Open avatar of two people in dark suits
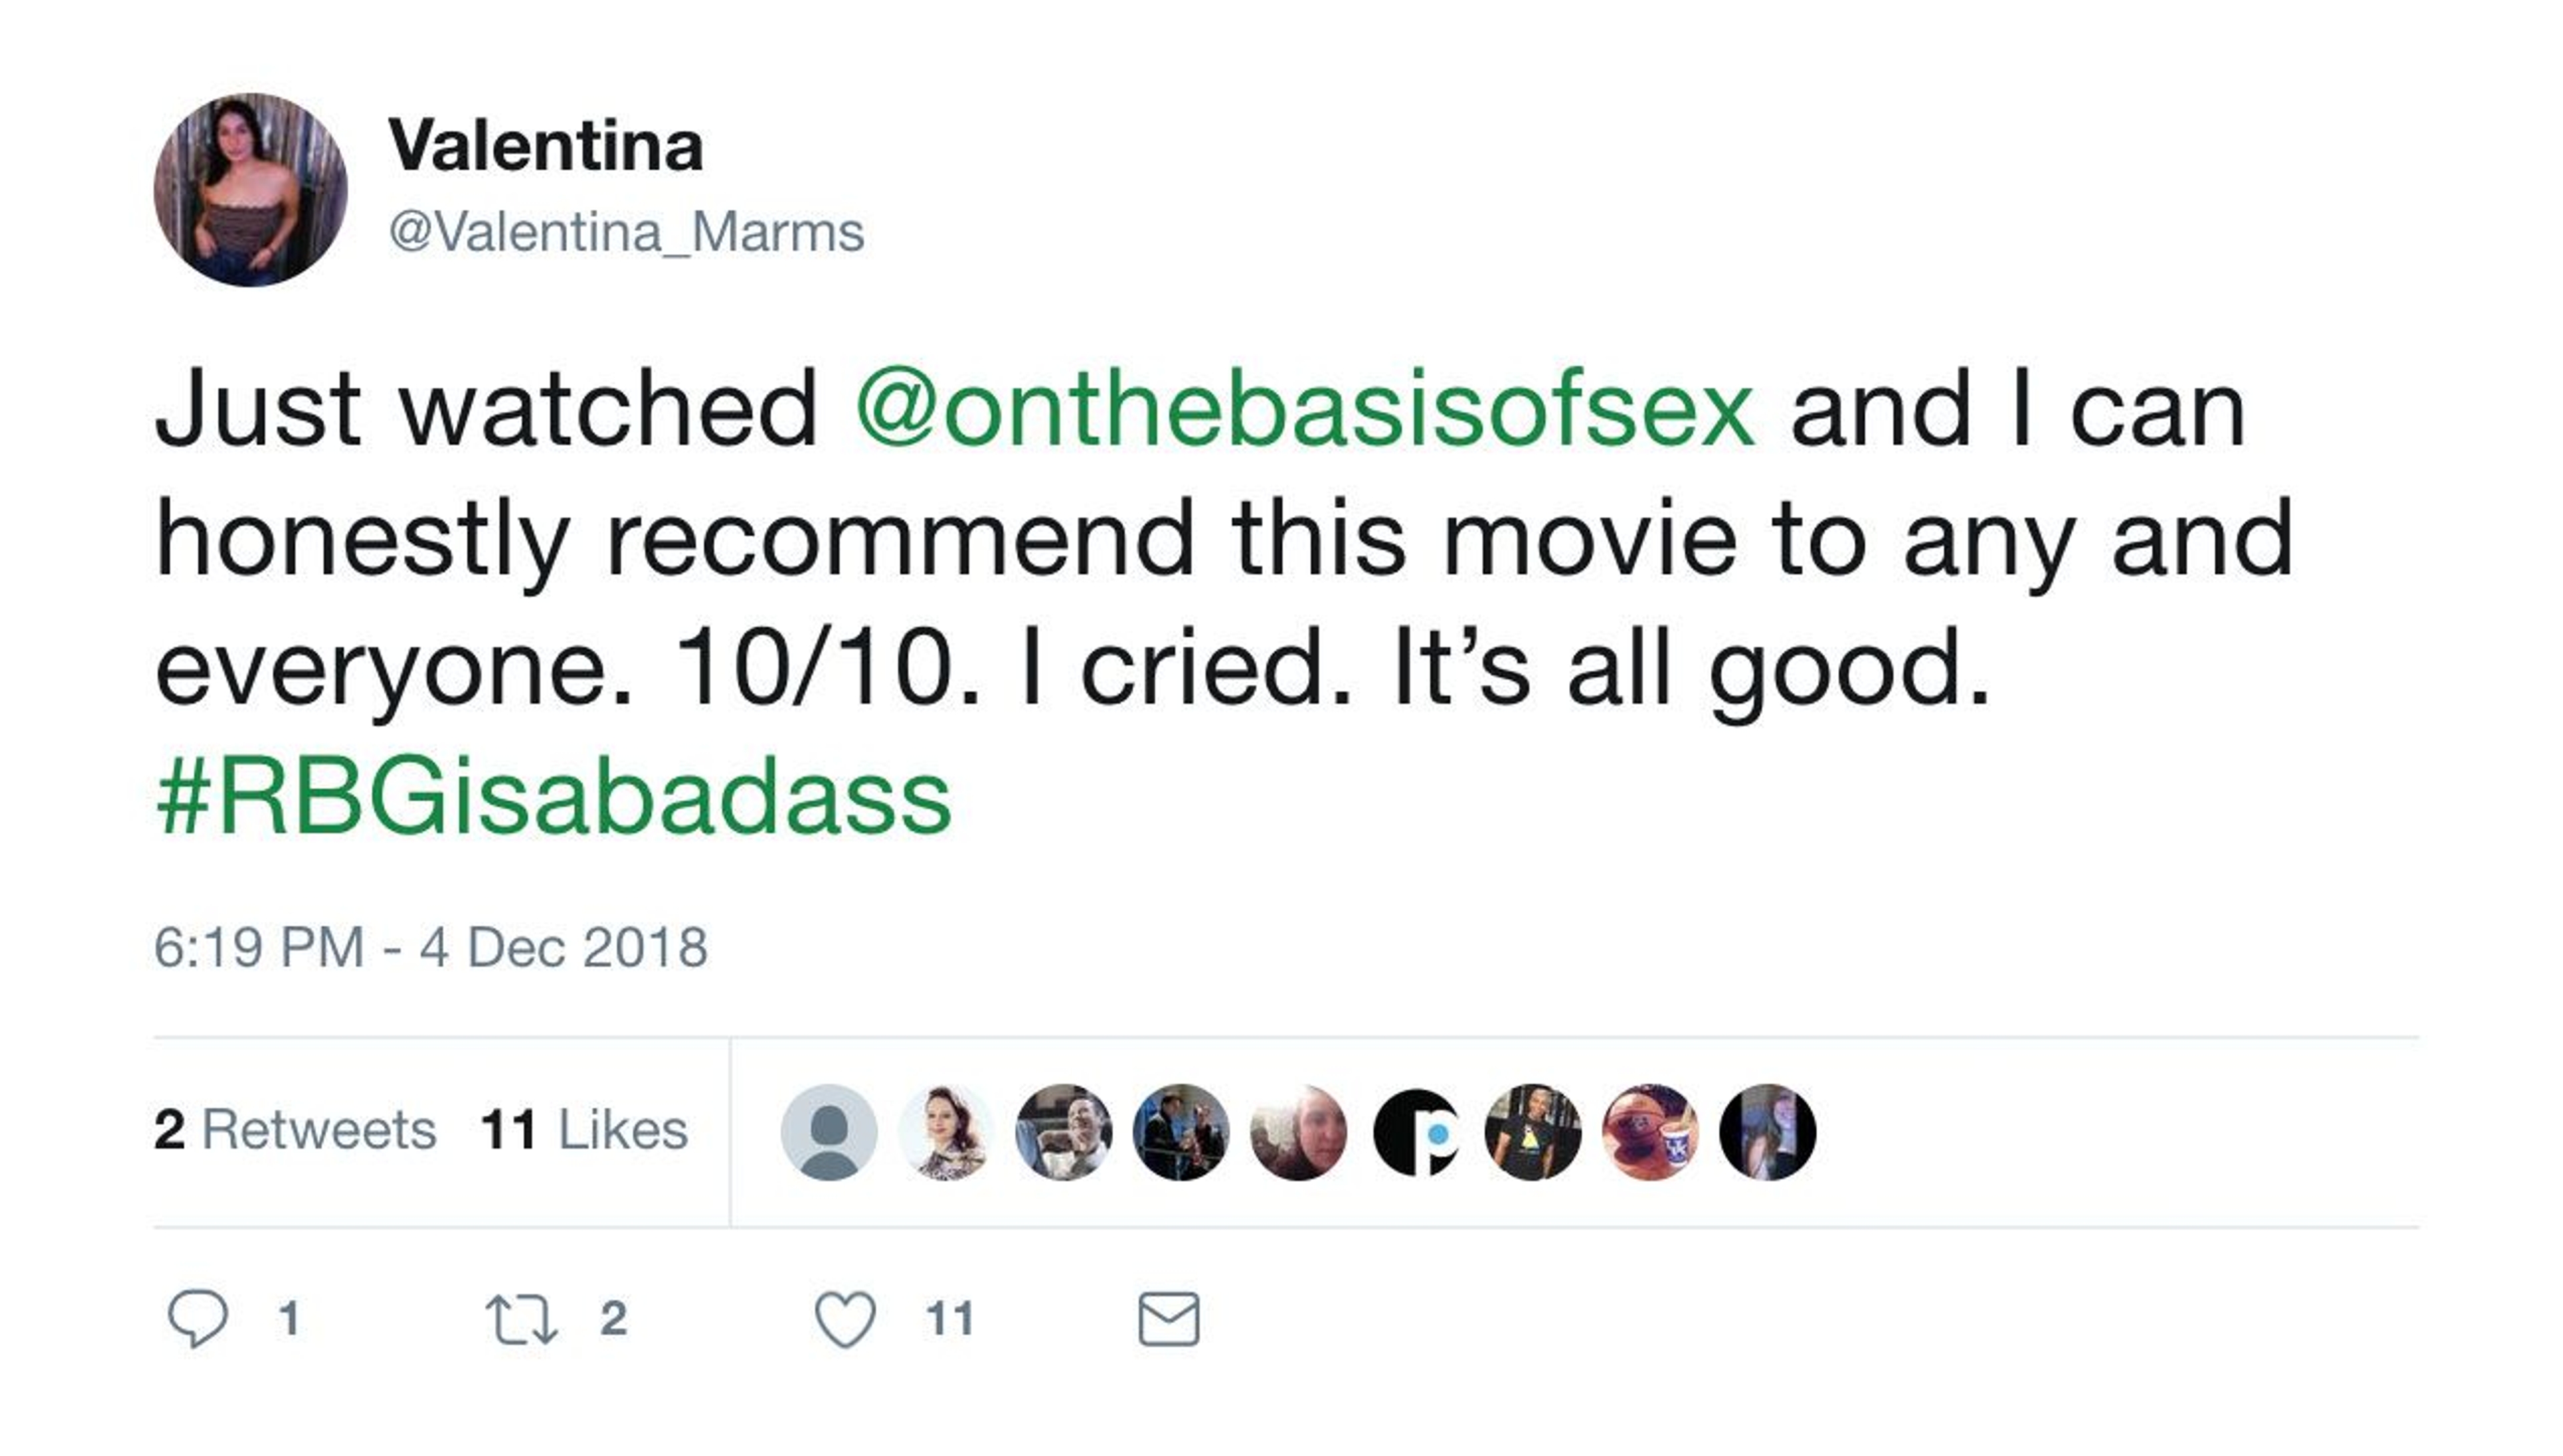The width and height of the screenshot is (2563, 1456). coord(1181,1132)
